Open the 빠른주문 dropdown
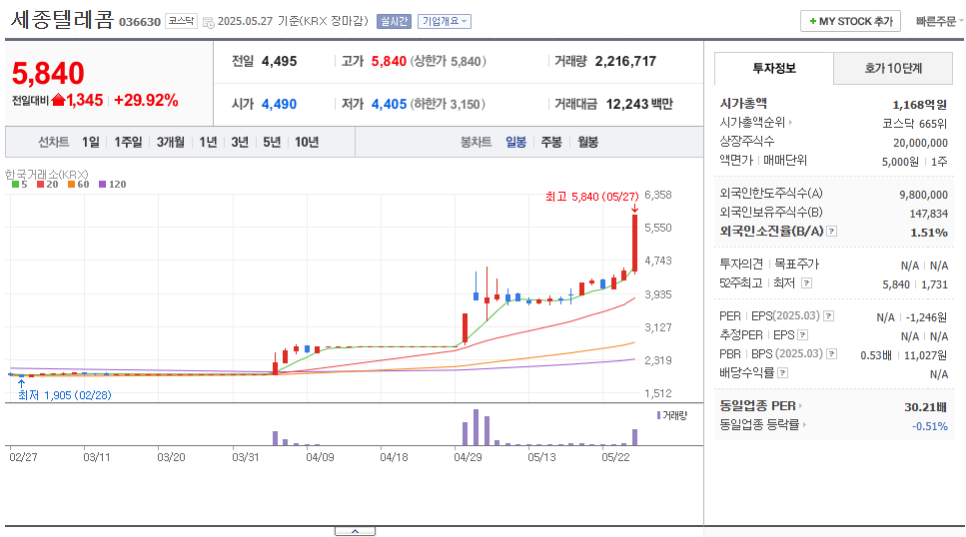 (939, 21)
